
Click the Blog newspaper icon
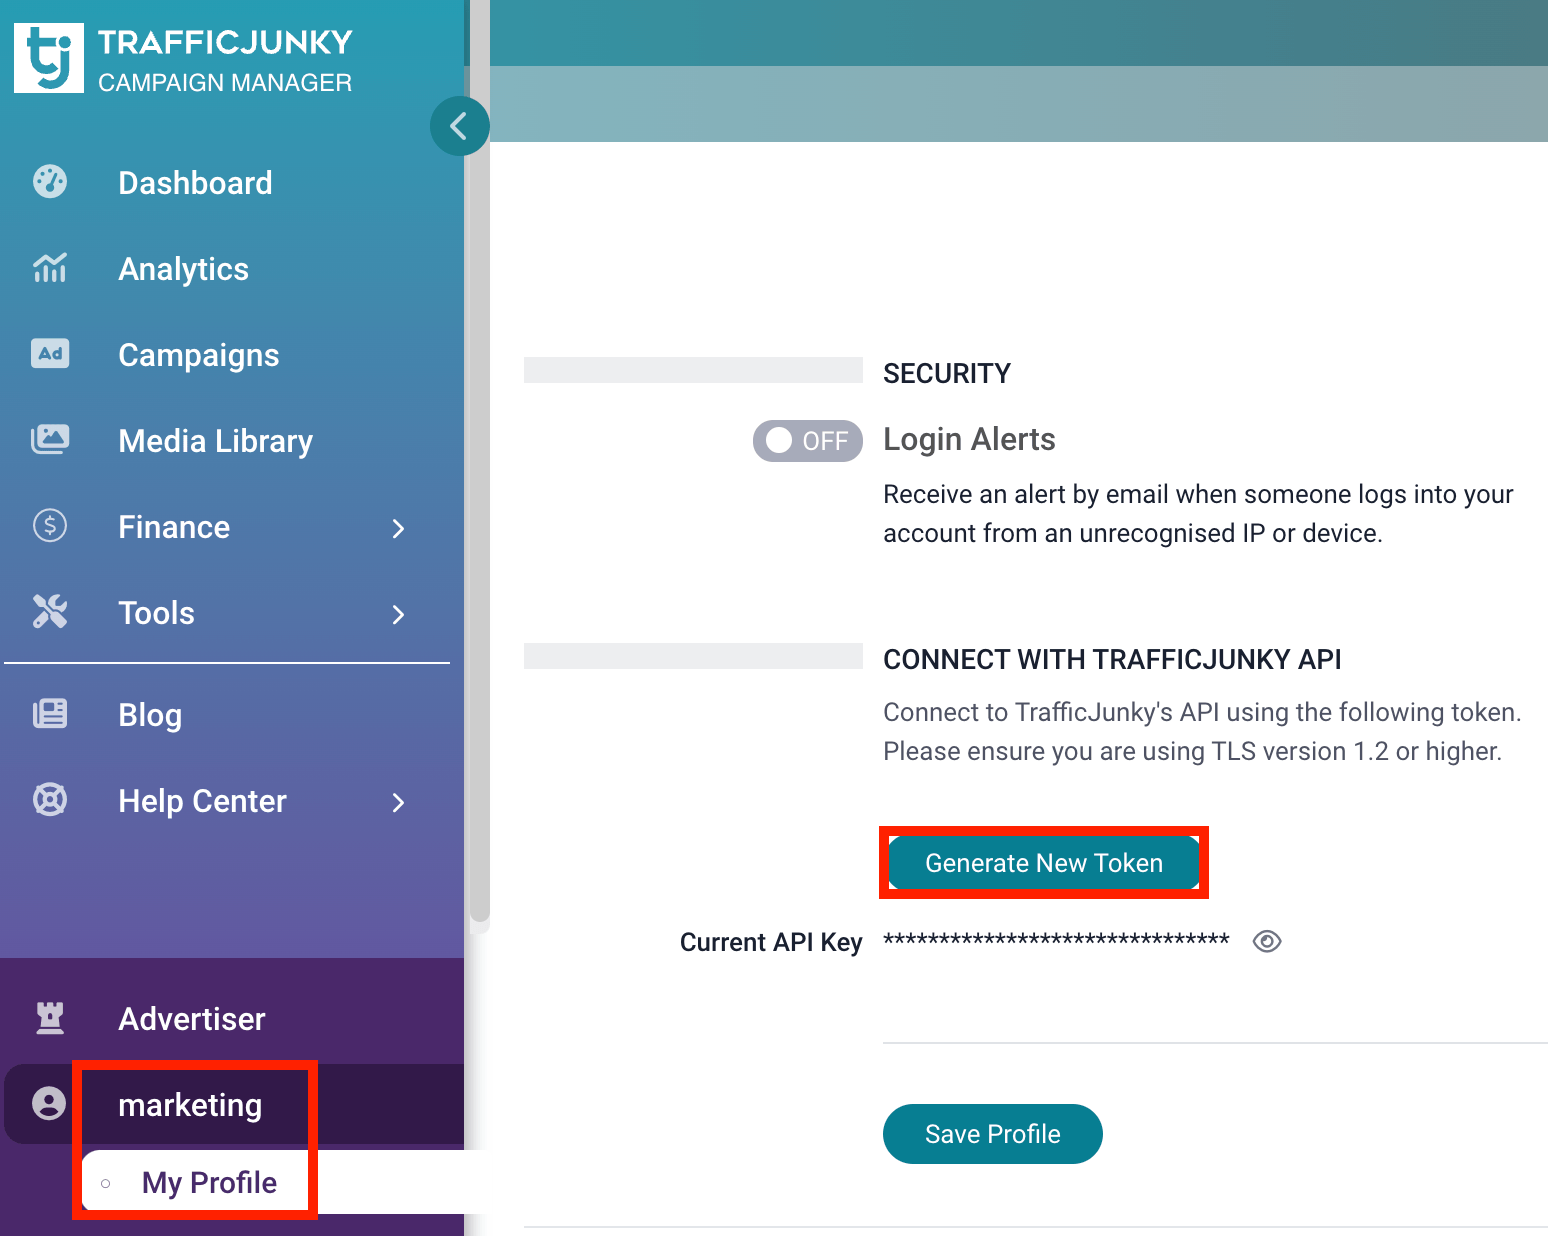50,714
